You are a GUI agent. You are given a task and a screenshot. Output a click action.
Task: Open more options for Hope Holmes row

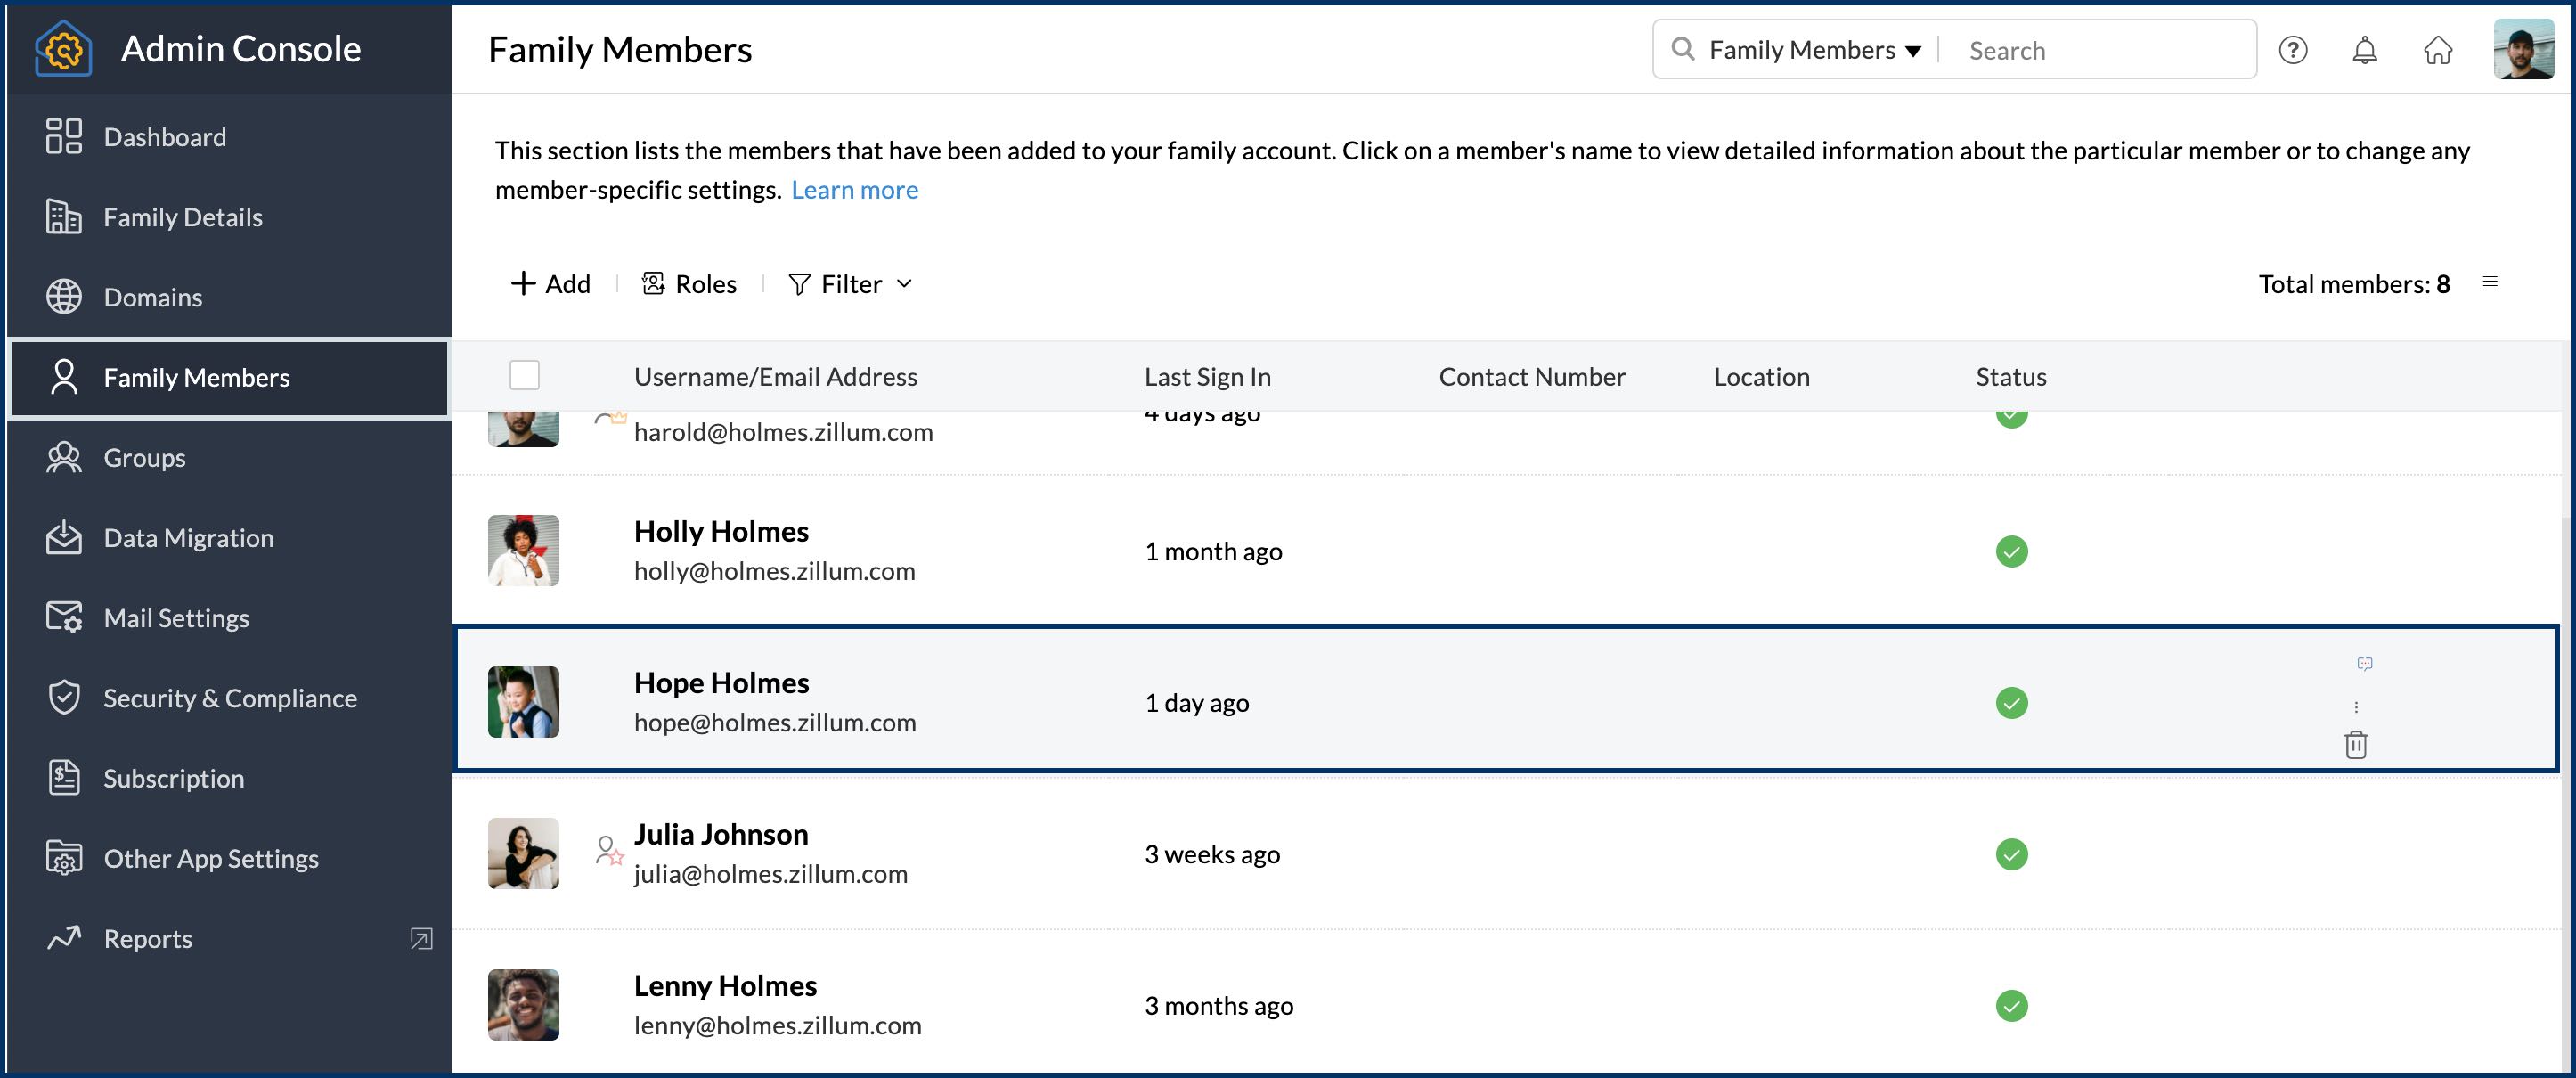(2355, 707)
